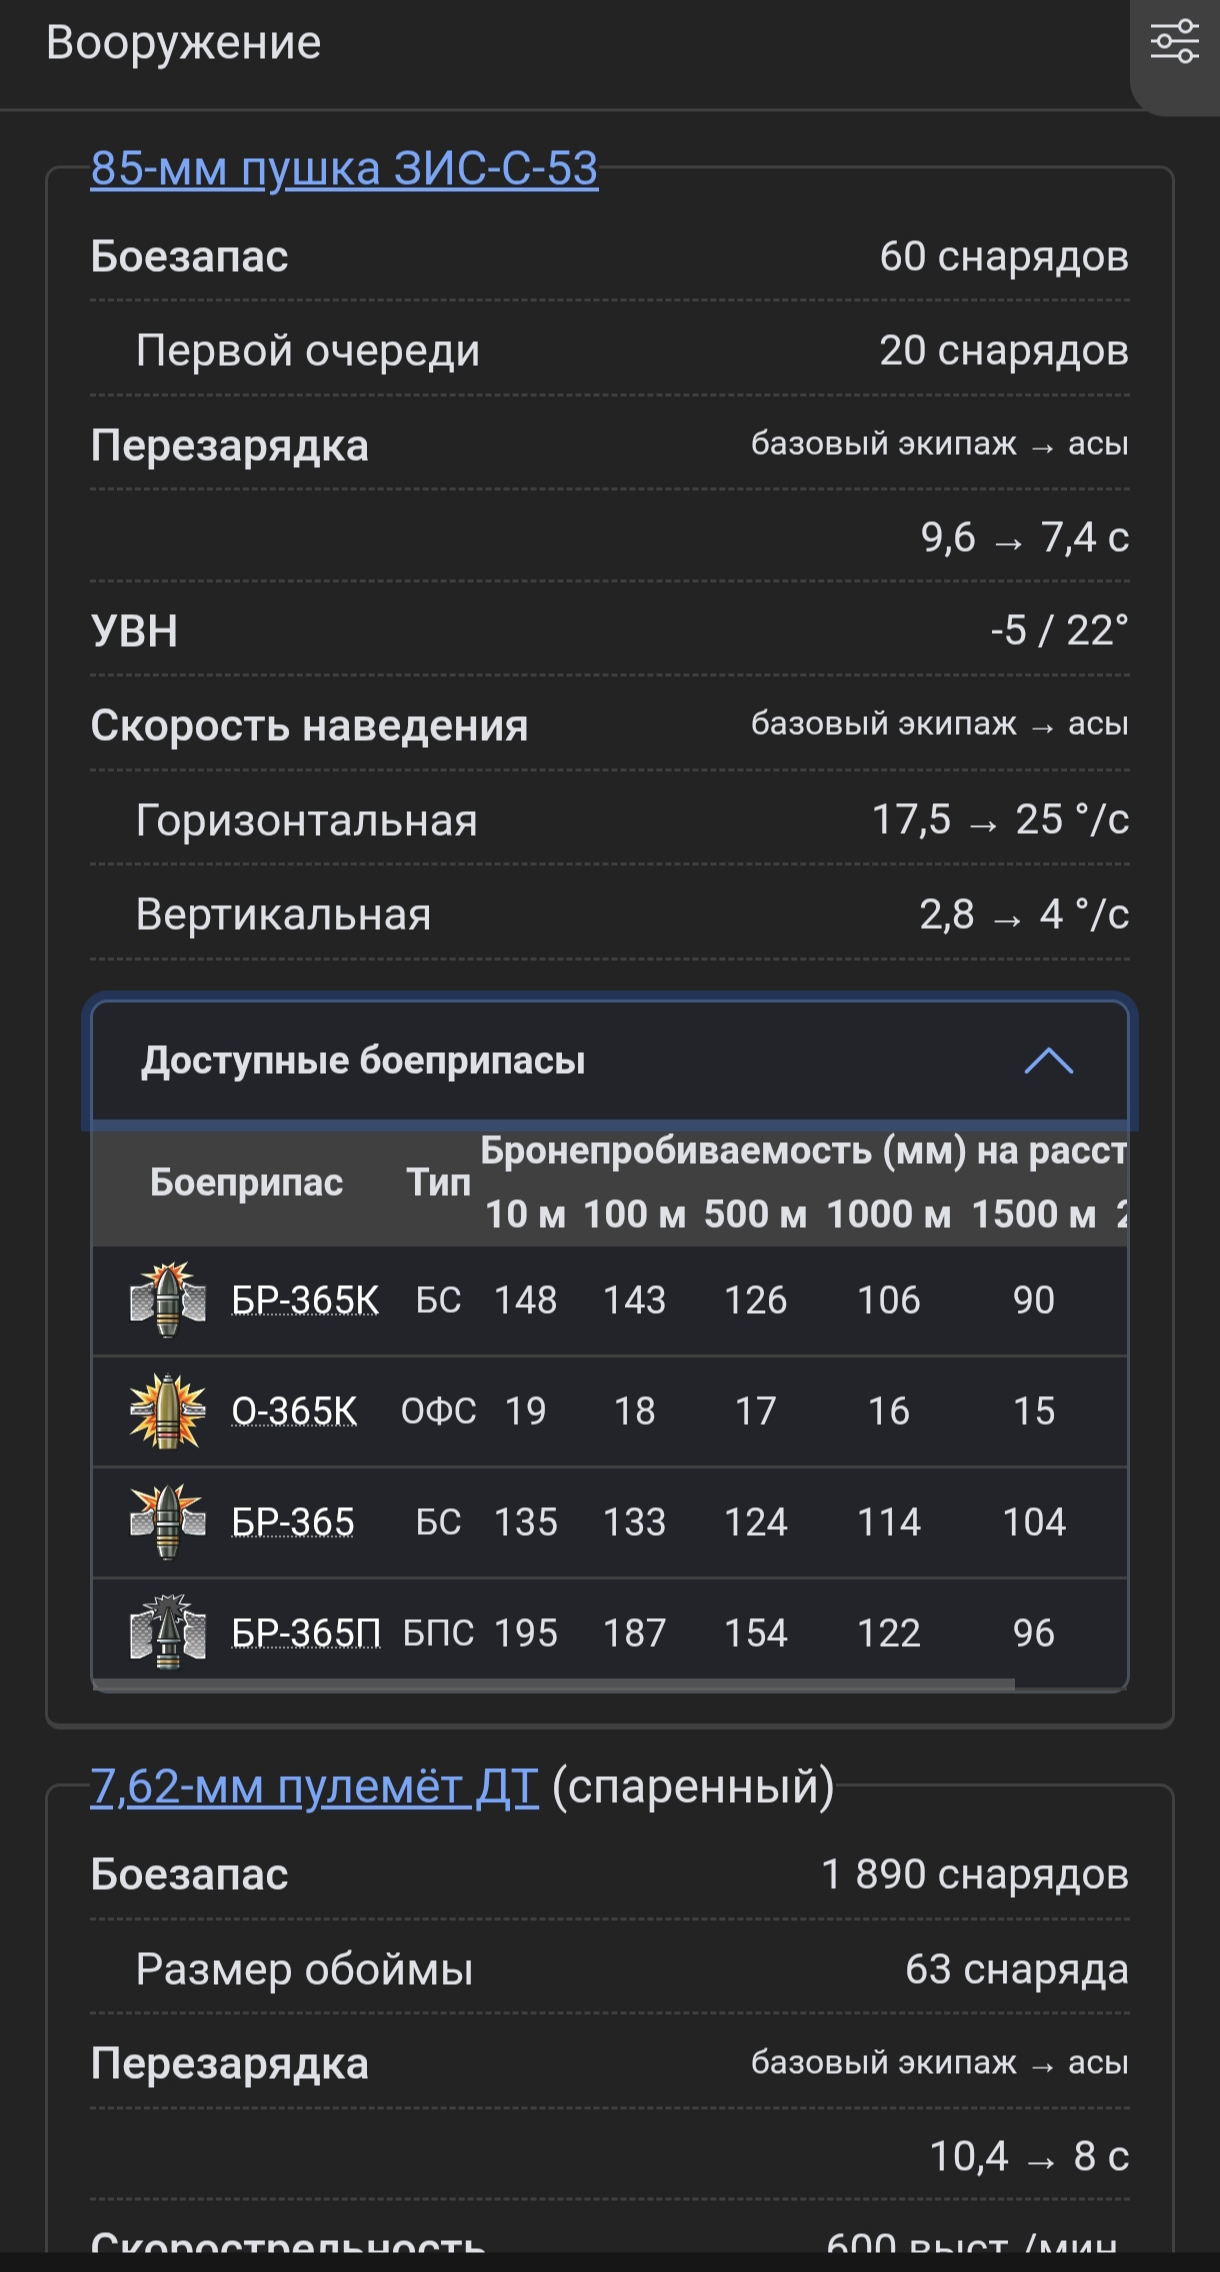Click the БР-365П subcaliber shell icon
This screenshot has height=2272, width=1220.
168,1633
